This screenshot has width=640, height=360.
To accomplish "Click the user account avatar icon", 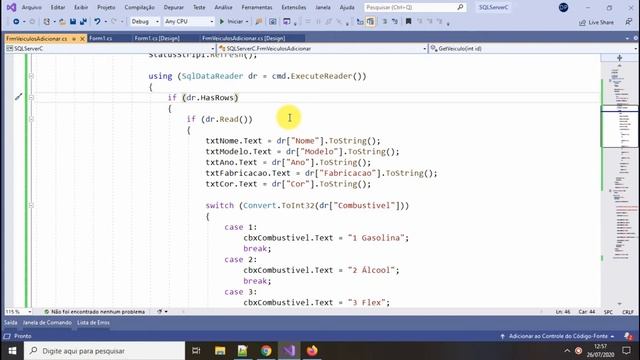I will click(563, 7).
